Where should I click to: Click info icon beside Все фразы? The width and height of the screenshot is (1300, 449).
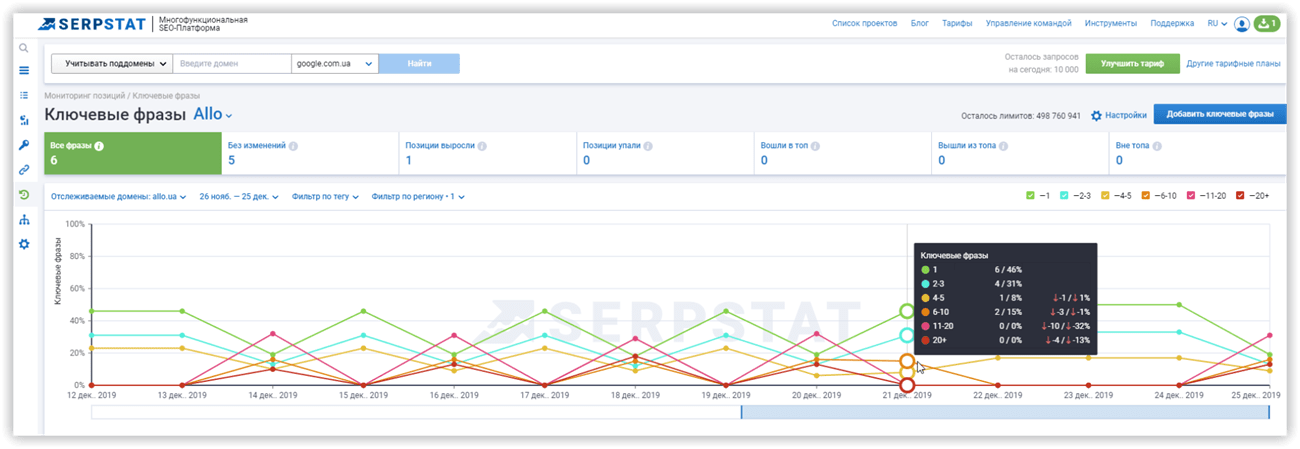(x=99, y=146)
